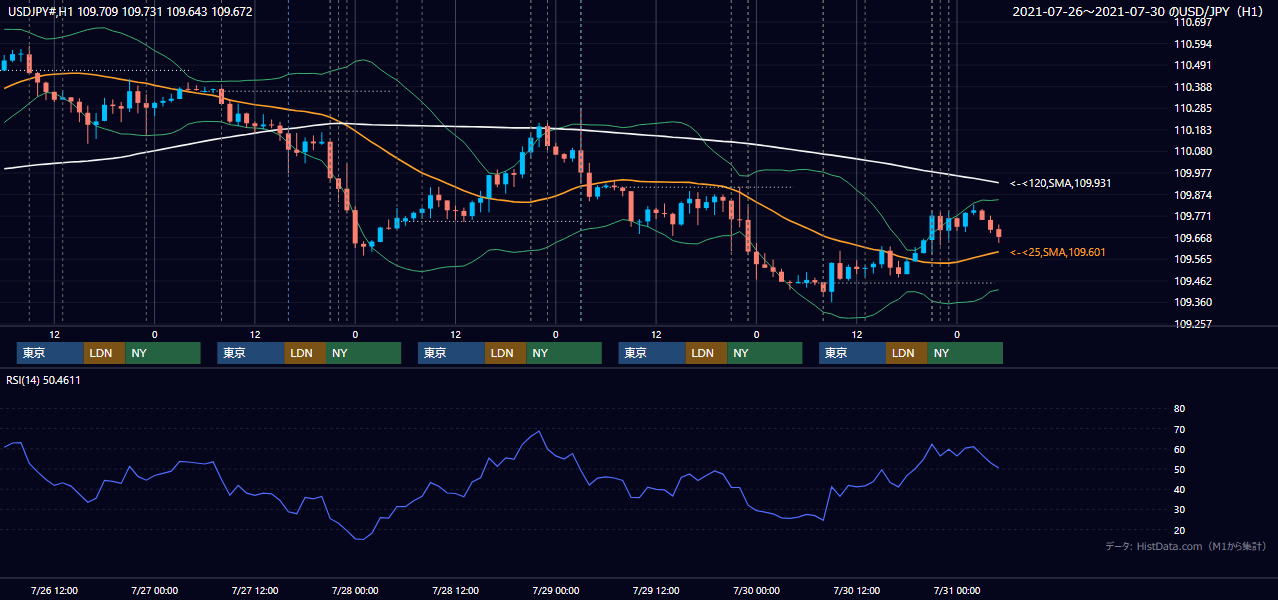
Task: Click the 7/31 00:00 date label
Action: (957, 591)
